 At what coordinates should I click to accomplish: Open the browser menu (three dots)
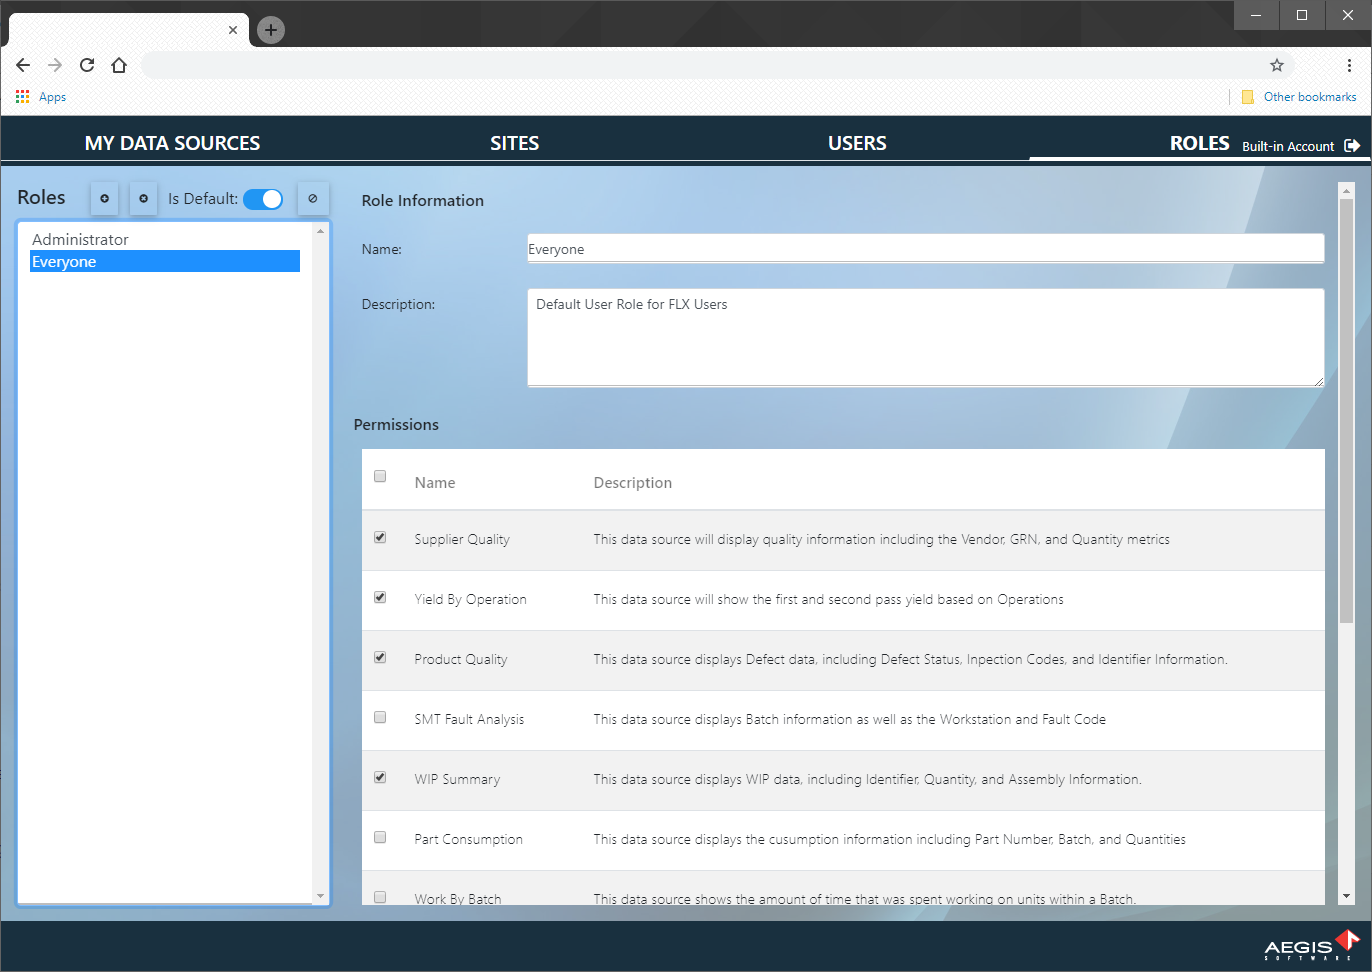(1348, 64)
